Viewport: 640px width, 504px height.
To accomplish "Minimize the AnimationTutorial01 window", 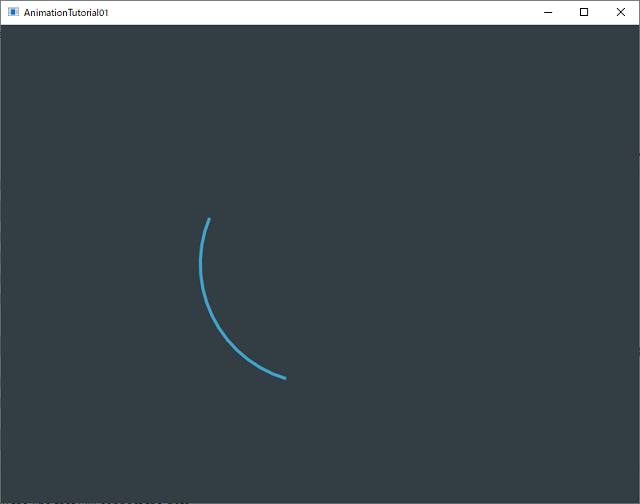I will [548, 13].
